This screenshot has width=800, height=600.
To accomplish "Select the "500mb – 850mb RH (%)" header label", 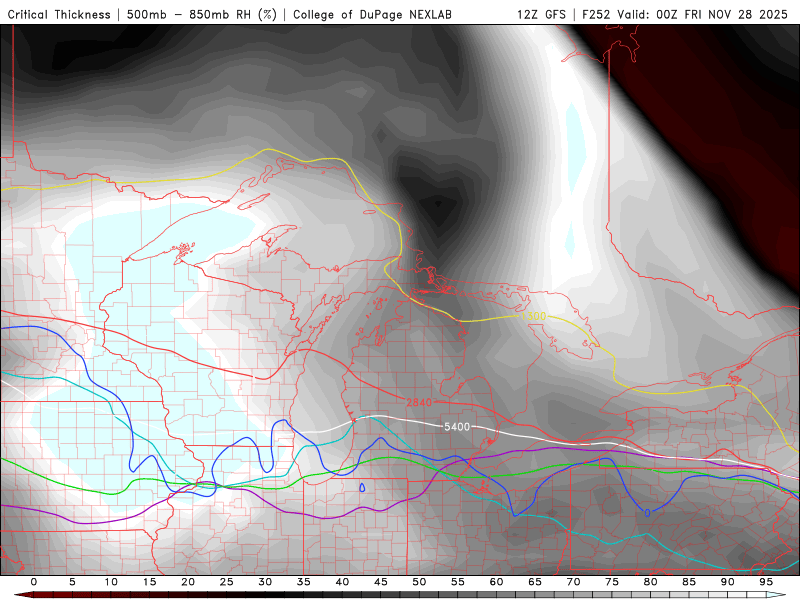I will point(202,14).
